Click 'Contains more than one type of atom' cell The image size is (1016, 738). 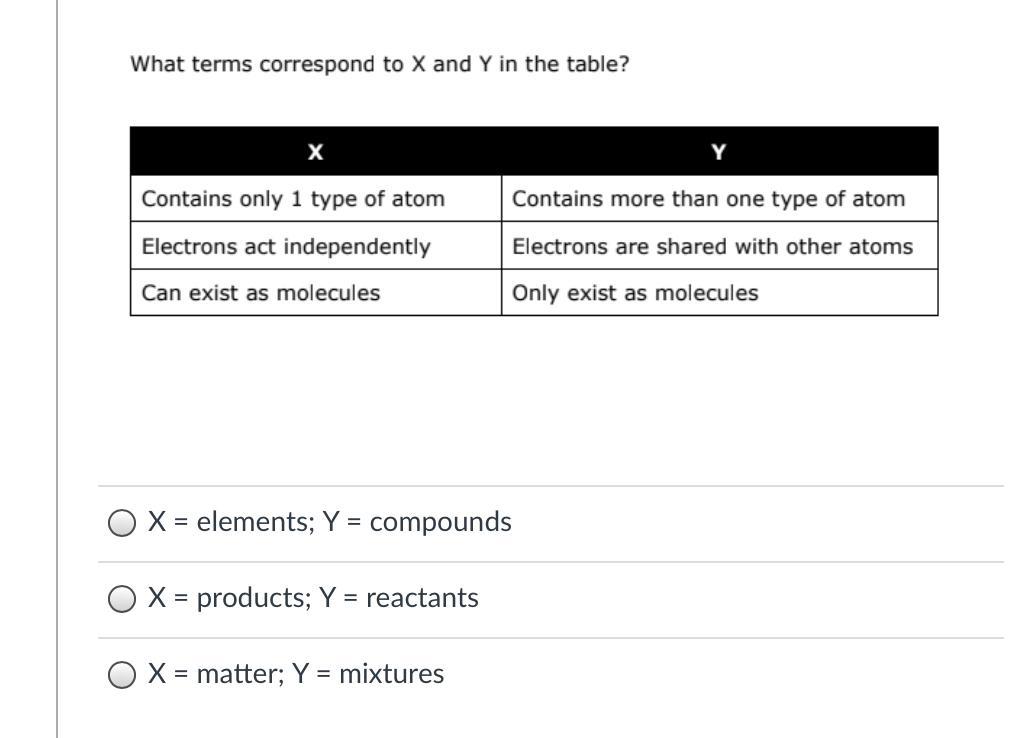pyautogui.click(x=708, y=199)
